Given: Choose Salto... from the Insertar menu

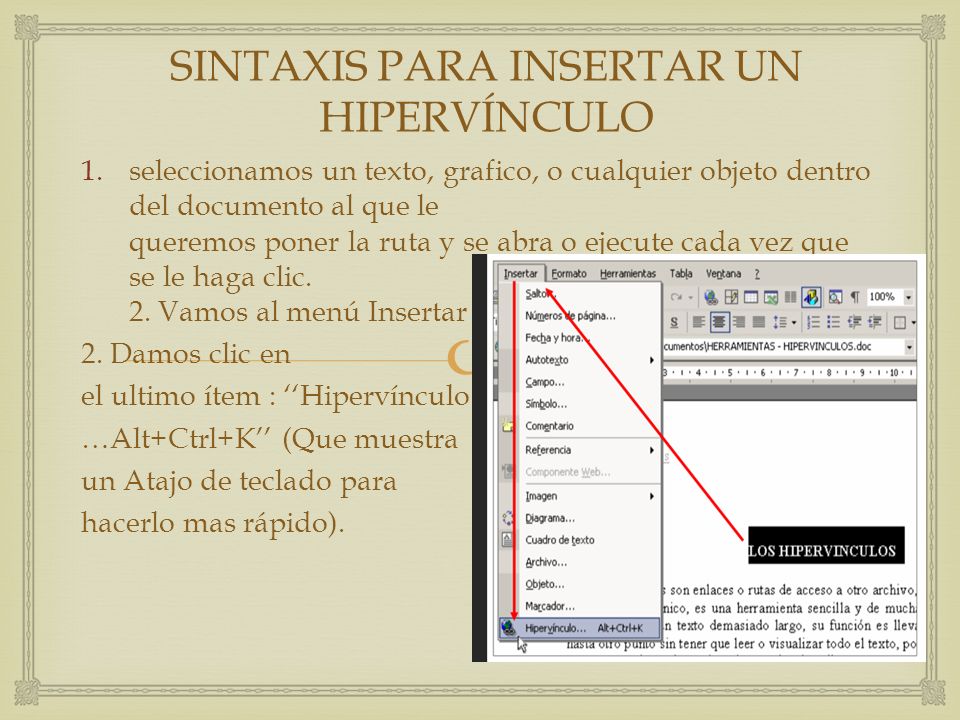Looking at the screenshot, I should coord(580,294).
